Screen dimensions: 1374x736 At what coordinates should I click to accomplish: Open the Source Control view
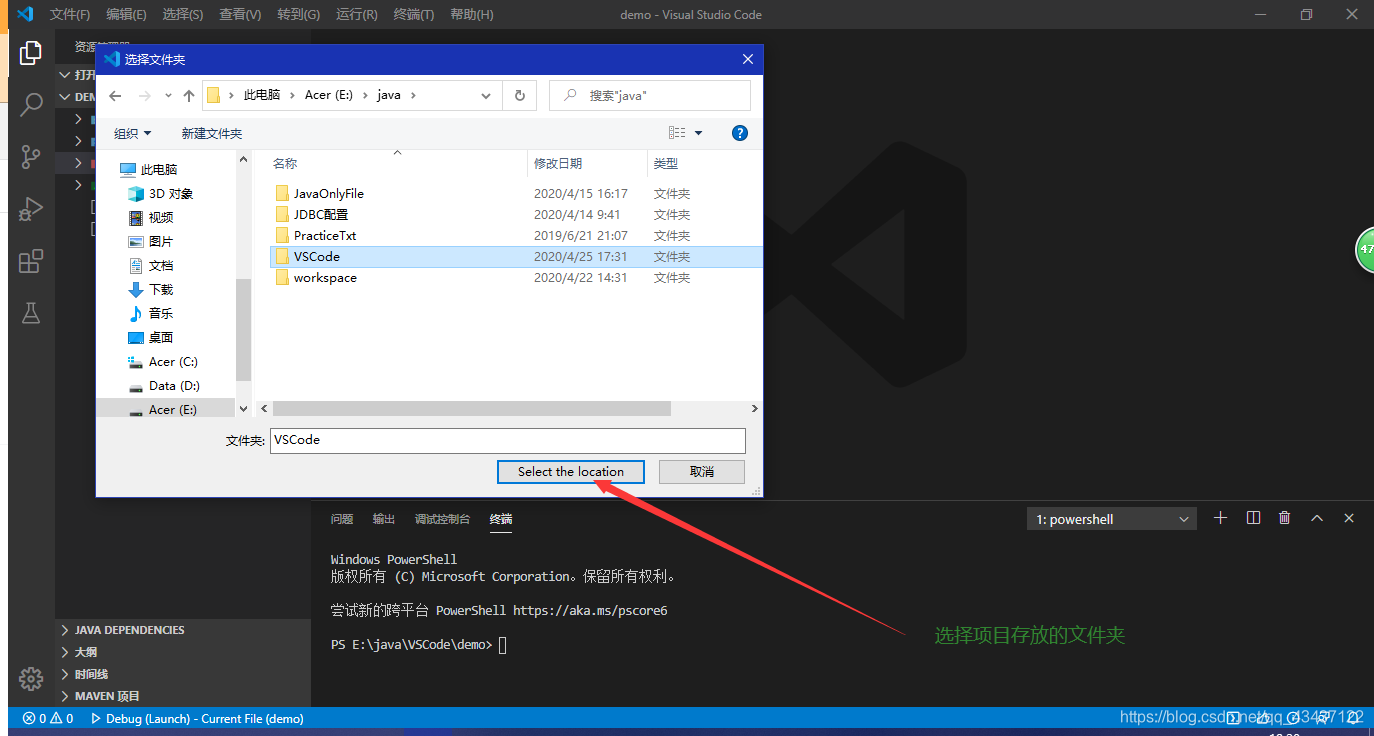(x=31, y=156)
